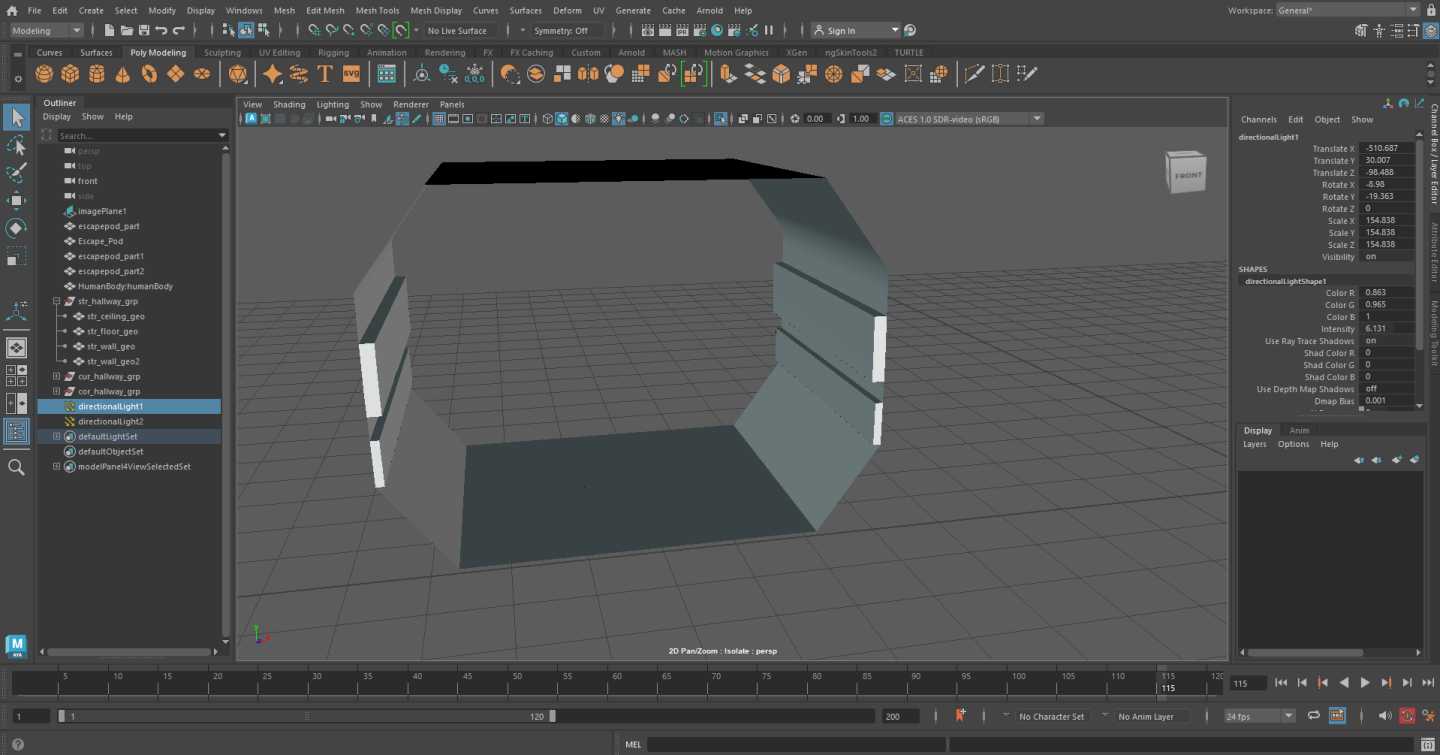Viewport: 1440px width, 755px height.
Task: Click the Sweep Mesh shelf icon
Action: [x=298, y=74]
